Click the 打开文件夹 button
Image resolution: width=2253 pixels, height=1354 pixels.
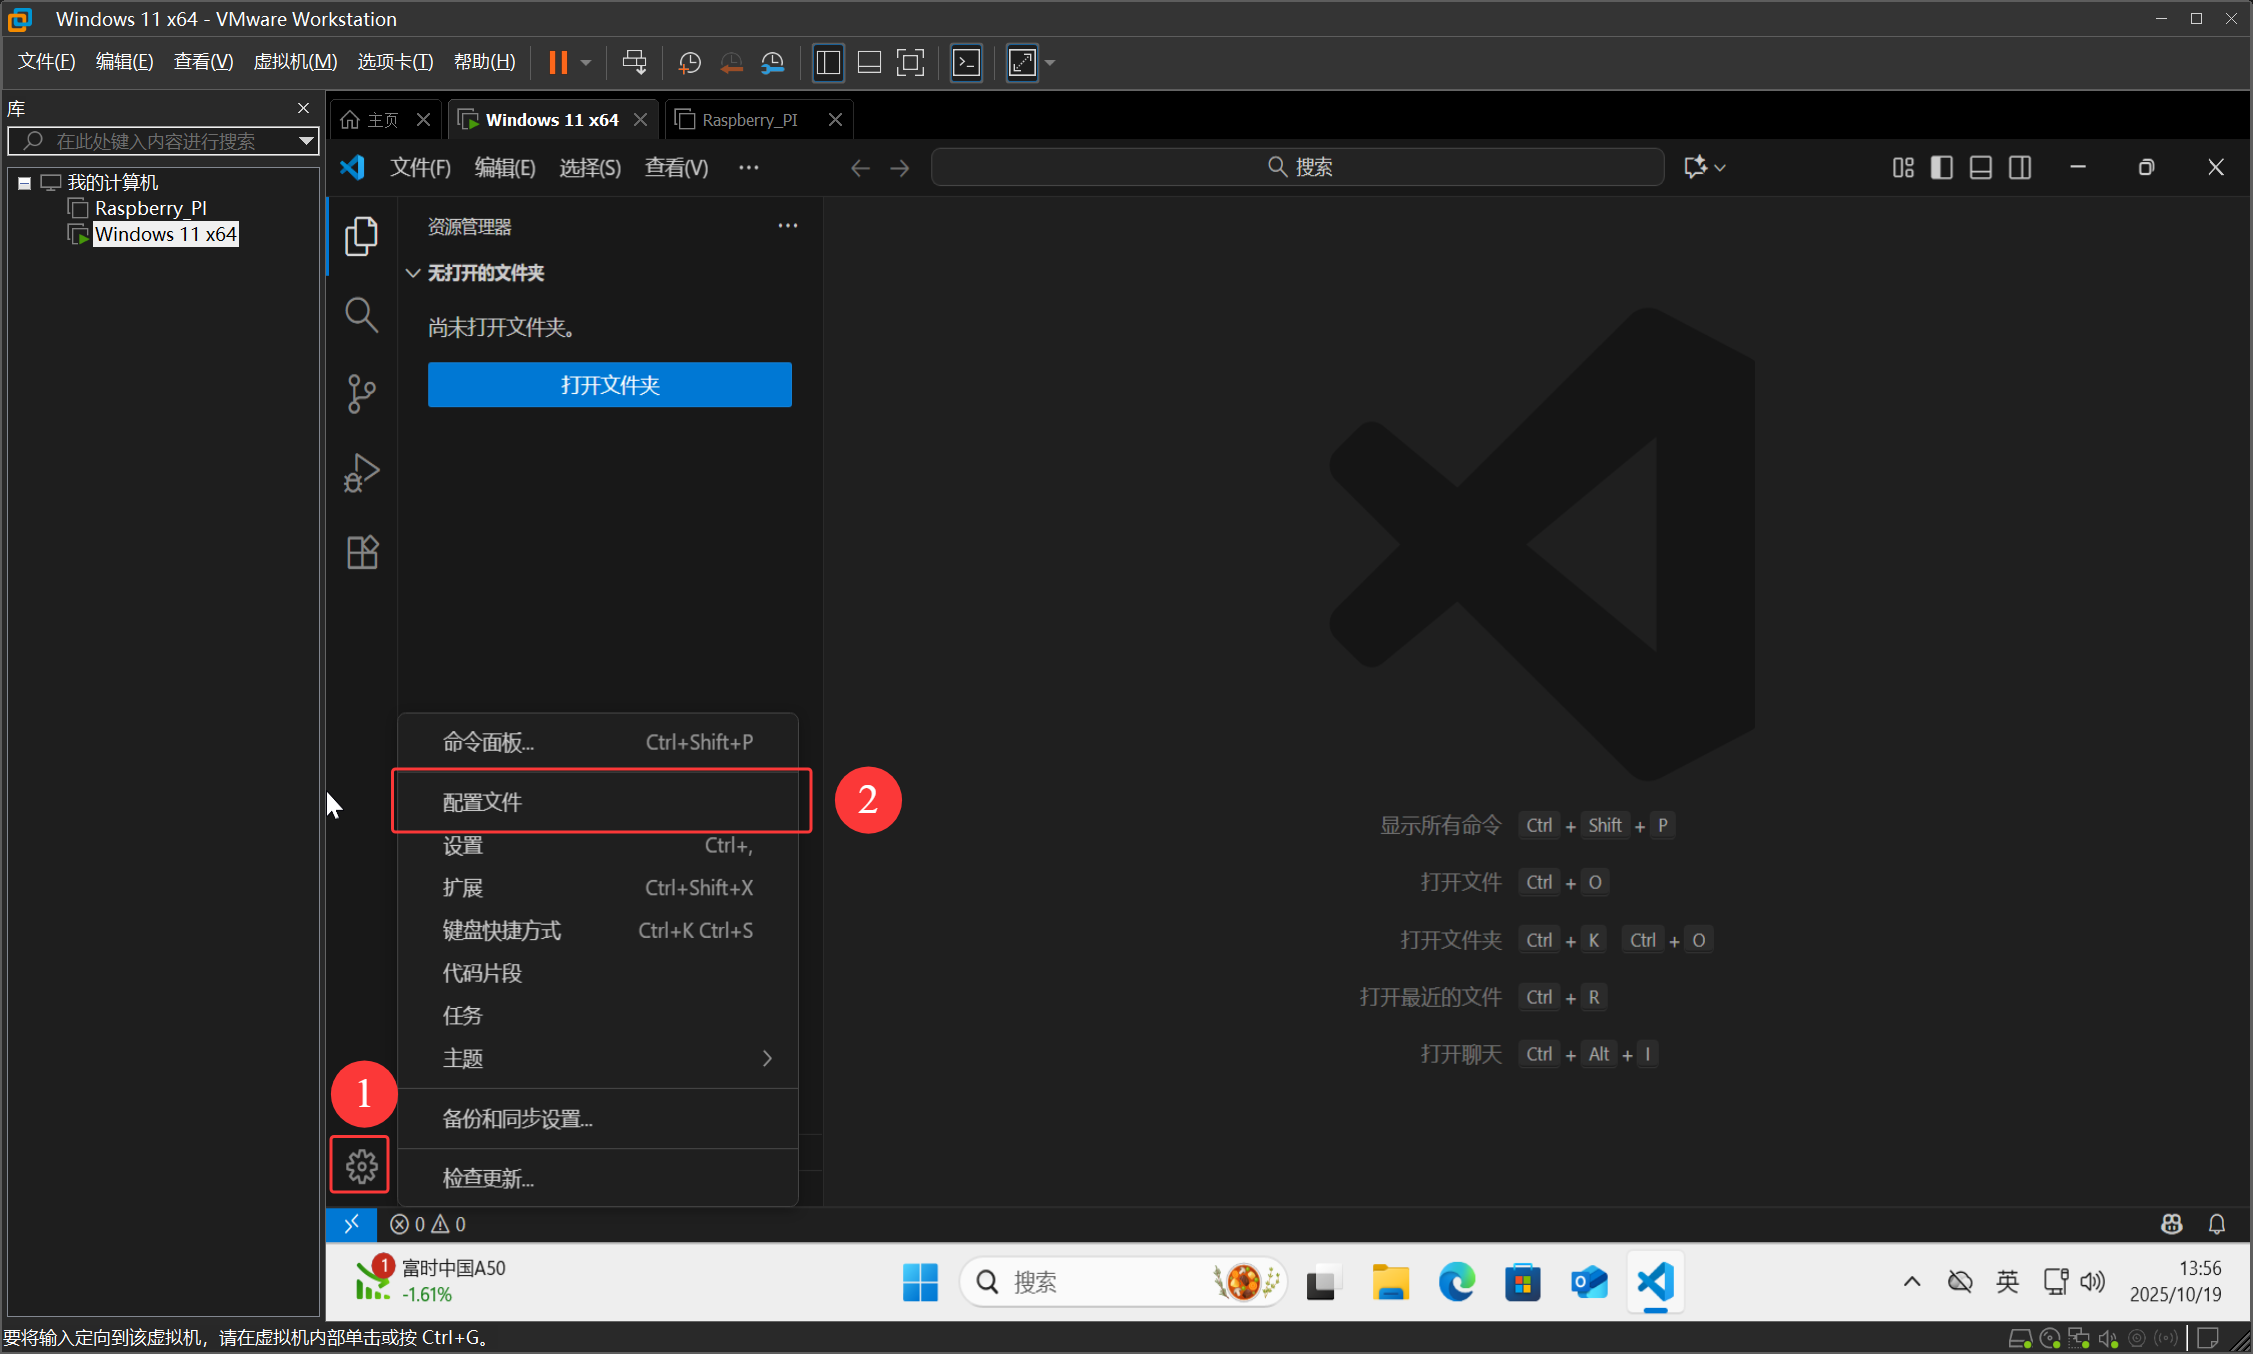(x=610, y=385)
